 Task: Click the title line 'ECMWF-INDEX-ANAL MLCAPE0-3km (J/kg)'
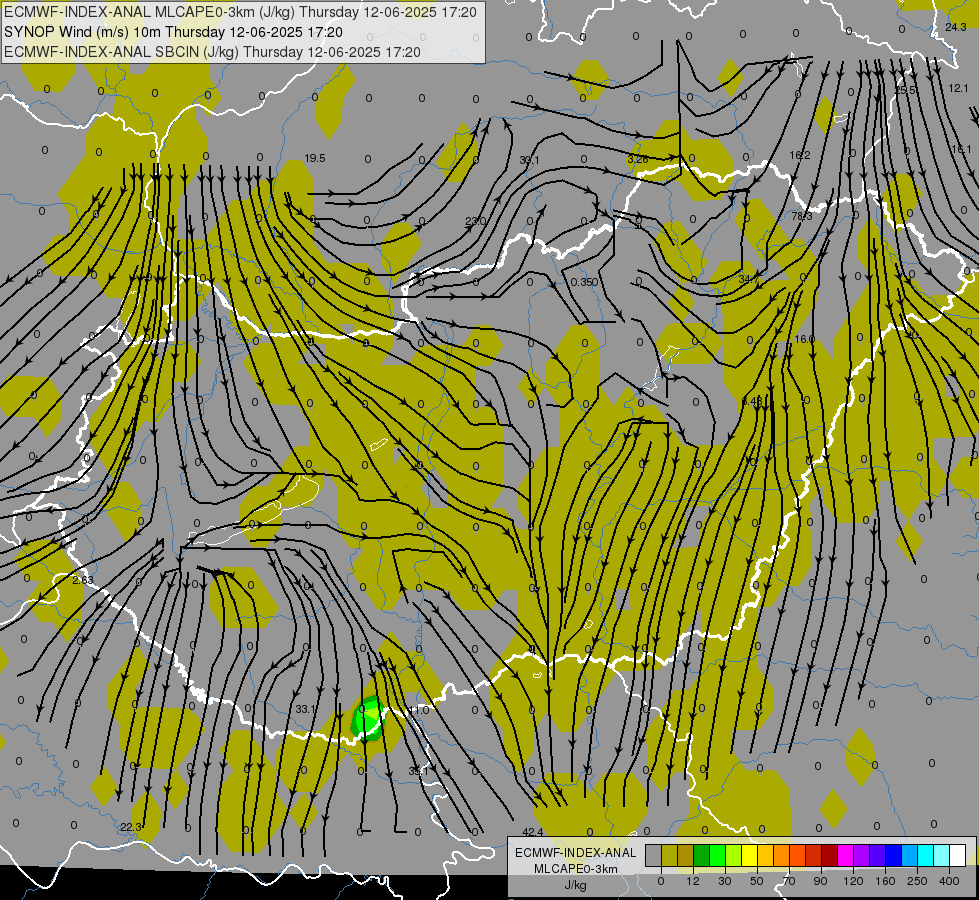pos(150,12)
